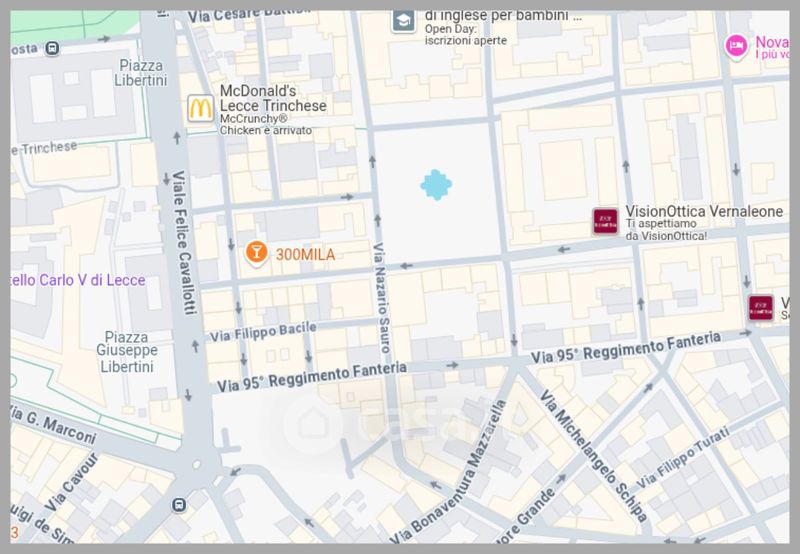This screenshot has height=554, width=800.
Task: Click the Via Filippo Turati street name
Action: pyautogui.click(x=683, y=458)
